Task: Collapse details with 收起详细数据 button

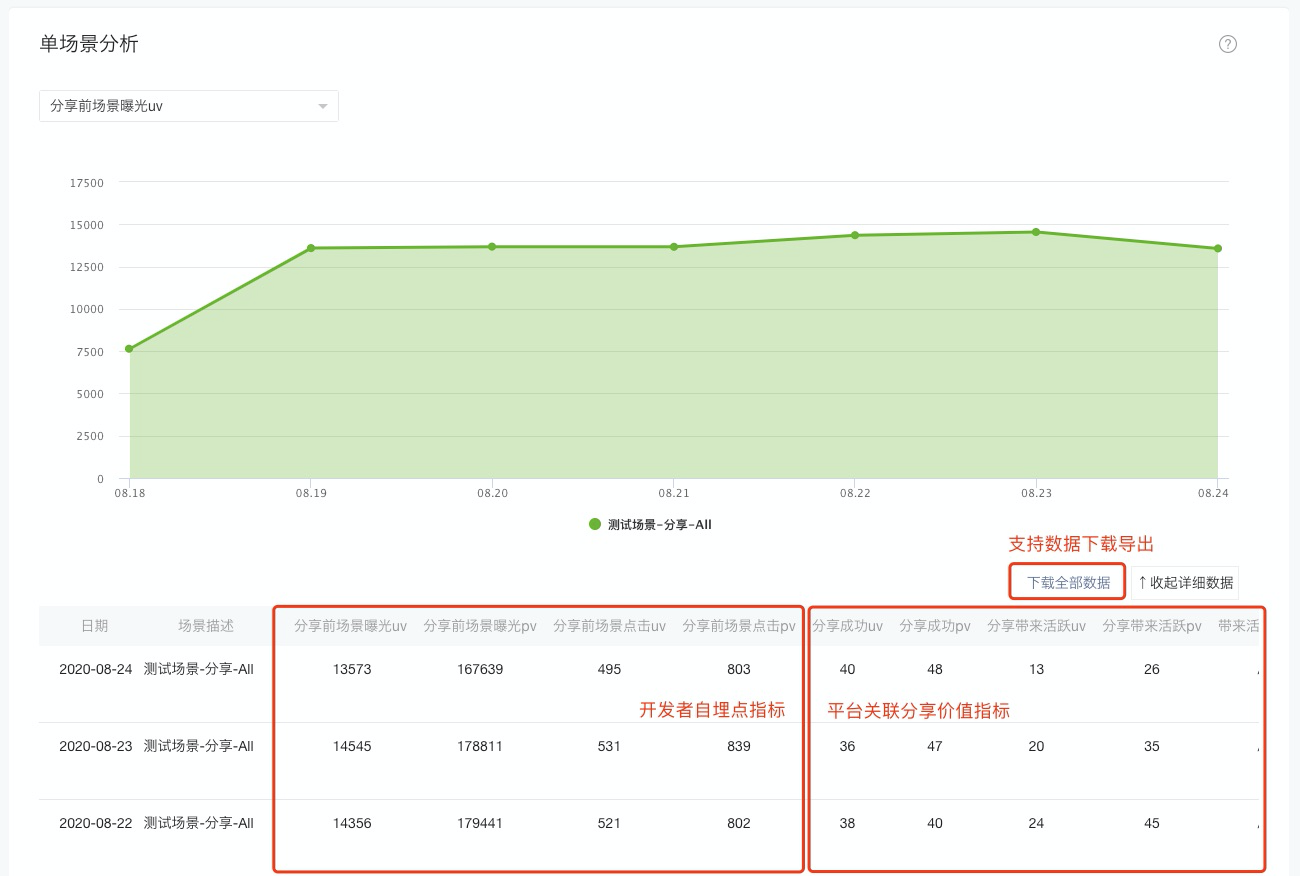Action: (x=1185, y=583)
